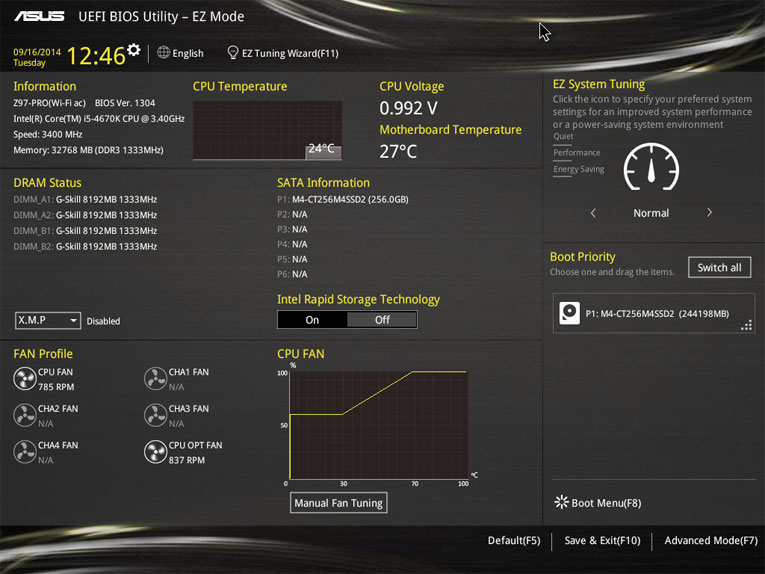
Task: Click the Switch all button
Action: pos(719,267)
